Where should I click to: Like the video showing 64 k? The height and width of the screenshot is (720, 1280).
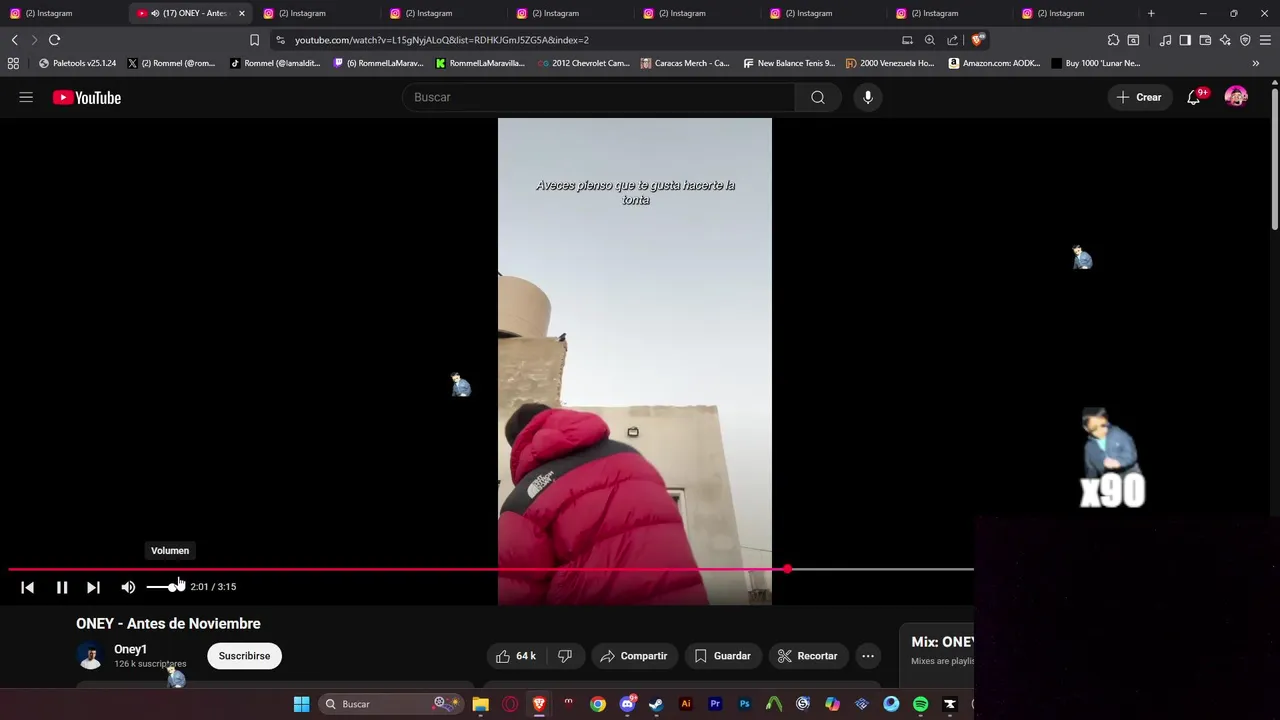click(516, 656)
